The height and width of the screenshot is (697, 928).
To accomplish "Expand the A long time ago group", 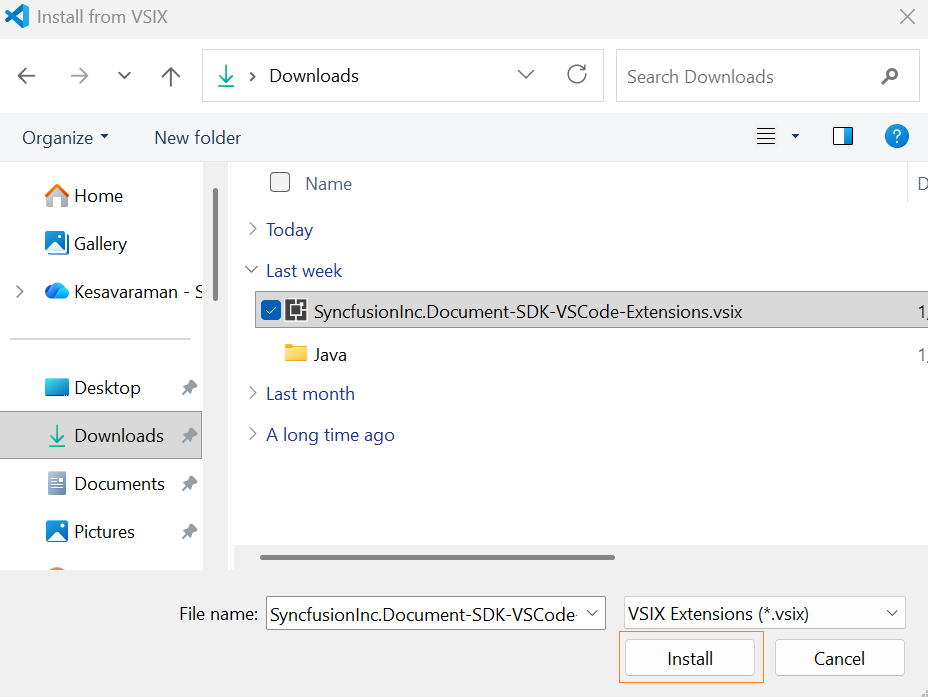I will point(253,434).
